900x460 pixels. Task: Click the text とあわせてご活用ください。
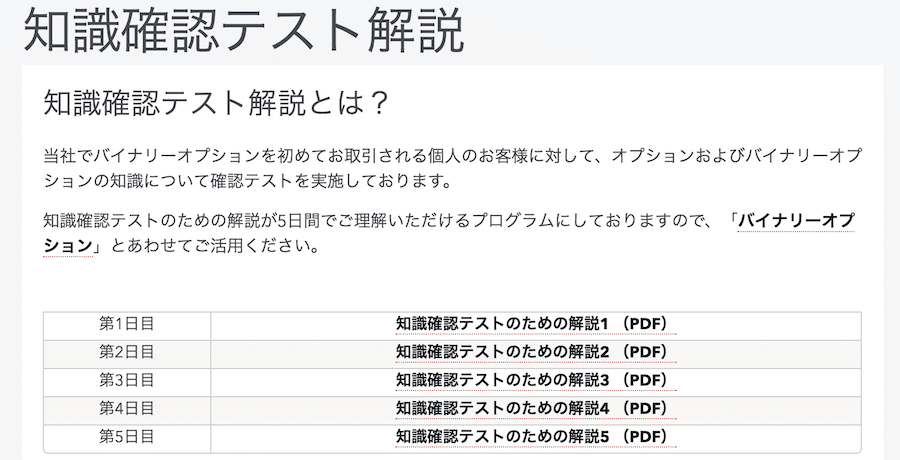(214, 246)
